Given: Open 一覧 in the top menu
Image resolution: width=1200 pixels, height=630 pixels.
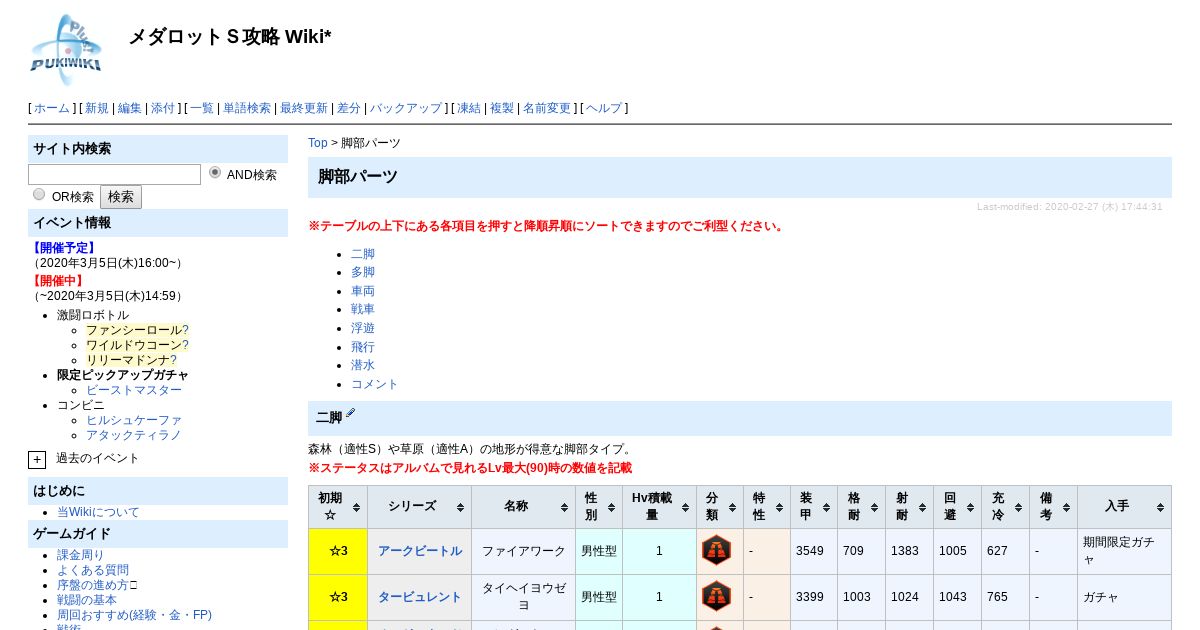Looking at the screenshot, I should pyautogui.click(x=202, y=108).
